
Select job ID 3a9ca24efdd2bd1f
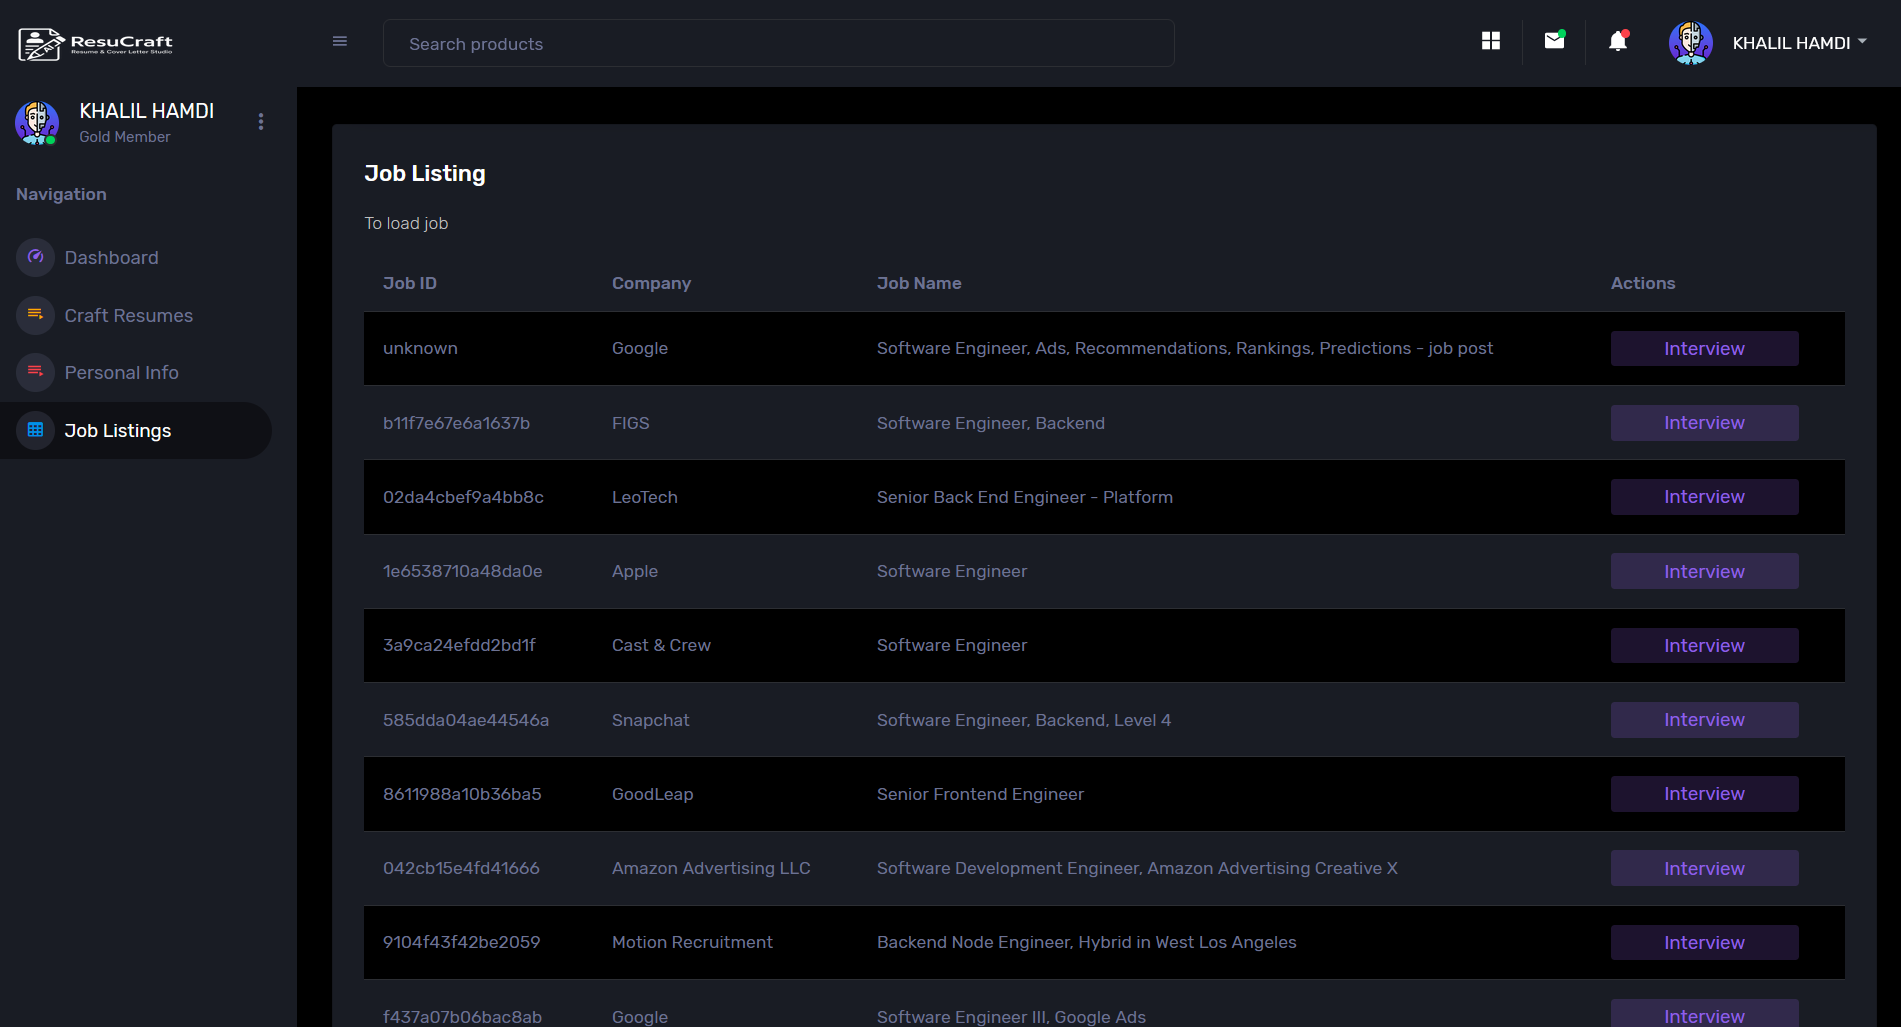tap(459, 645)
